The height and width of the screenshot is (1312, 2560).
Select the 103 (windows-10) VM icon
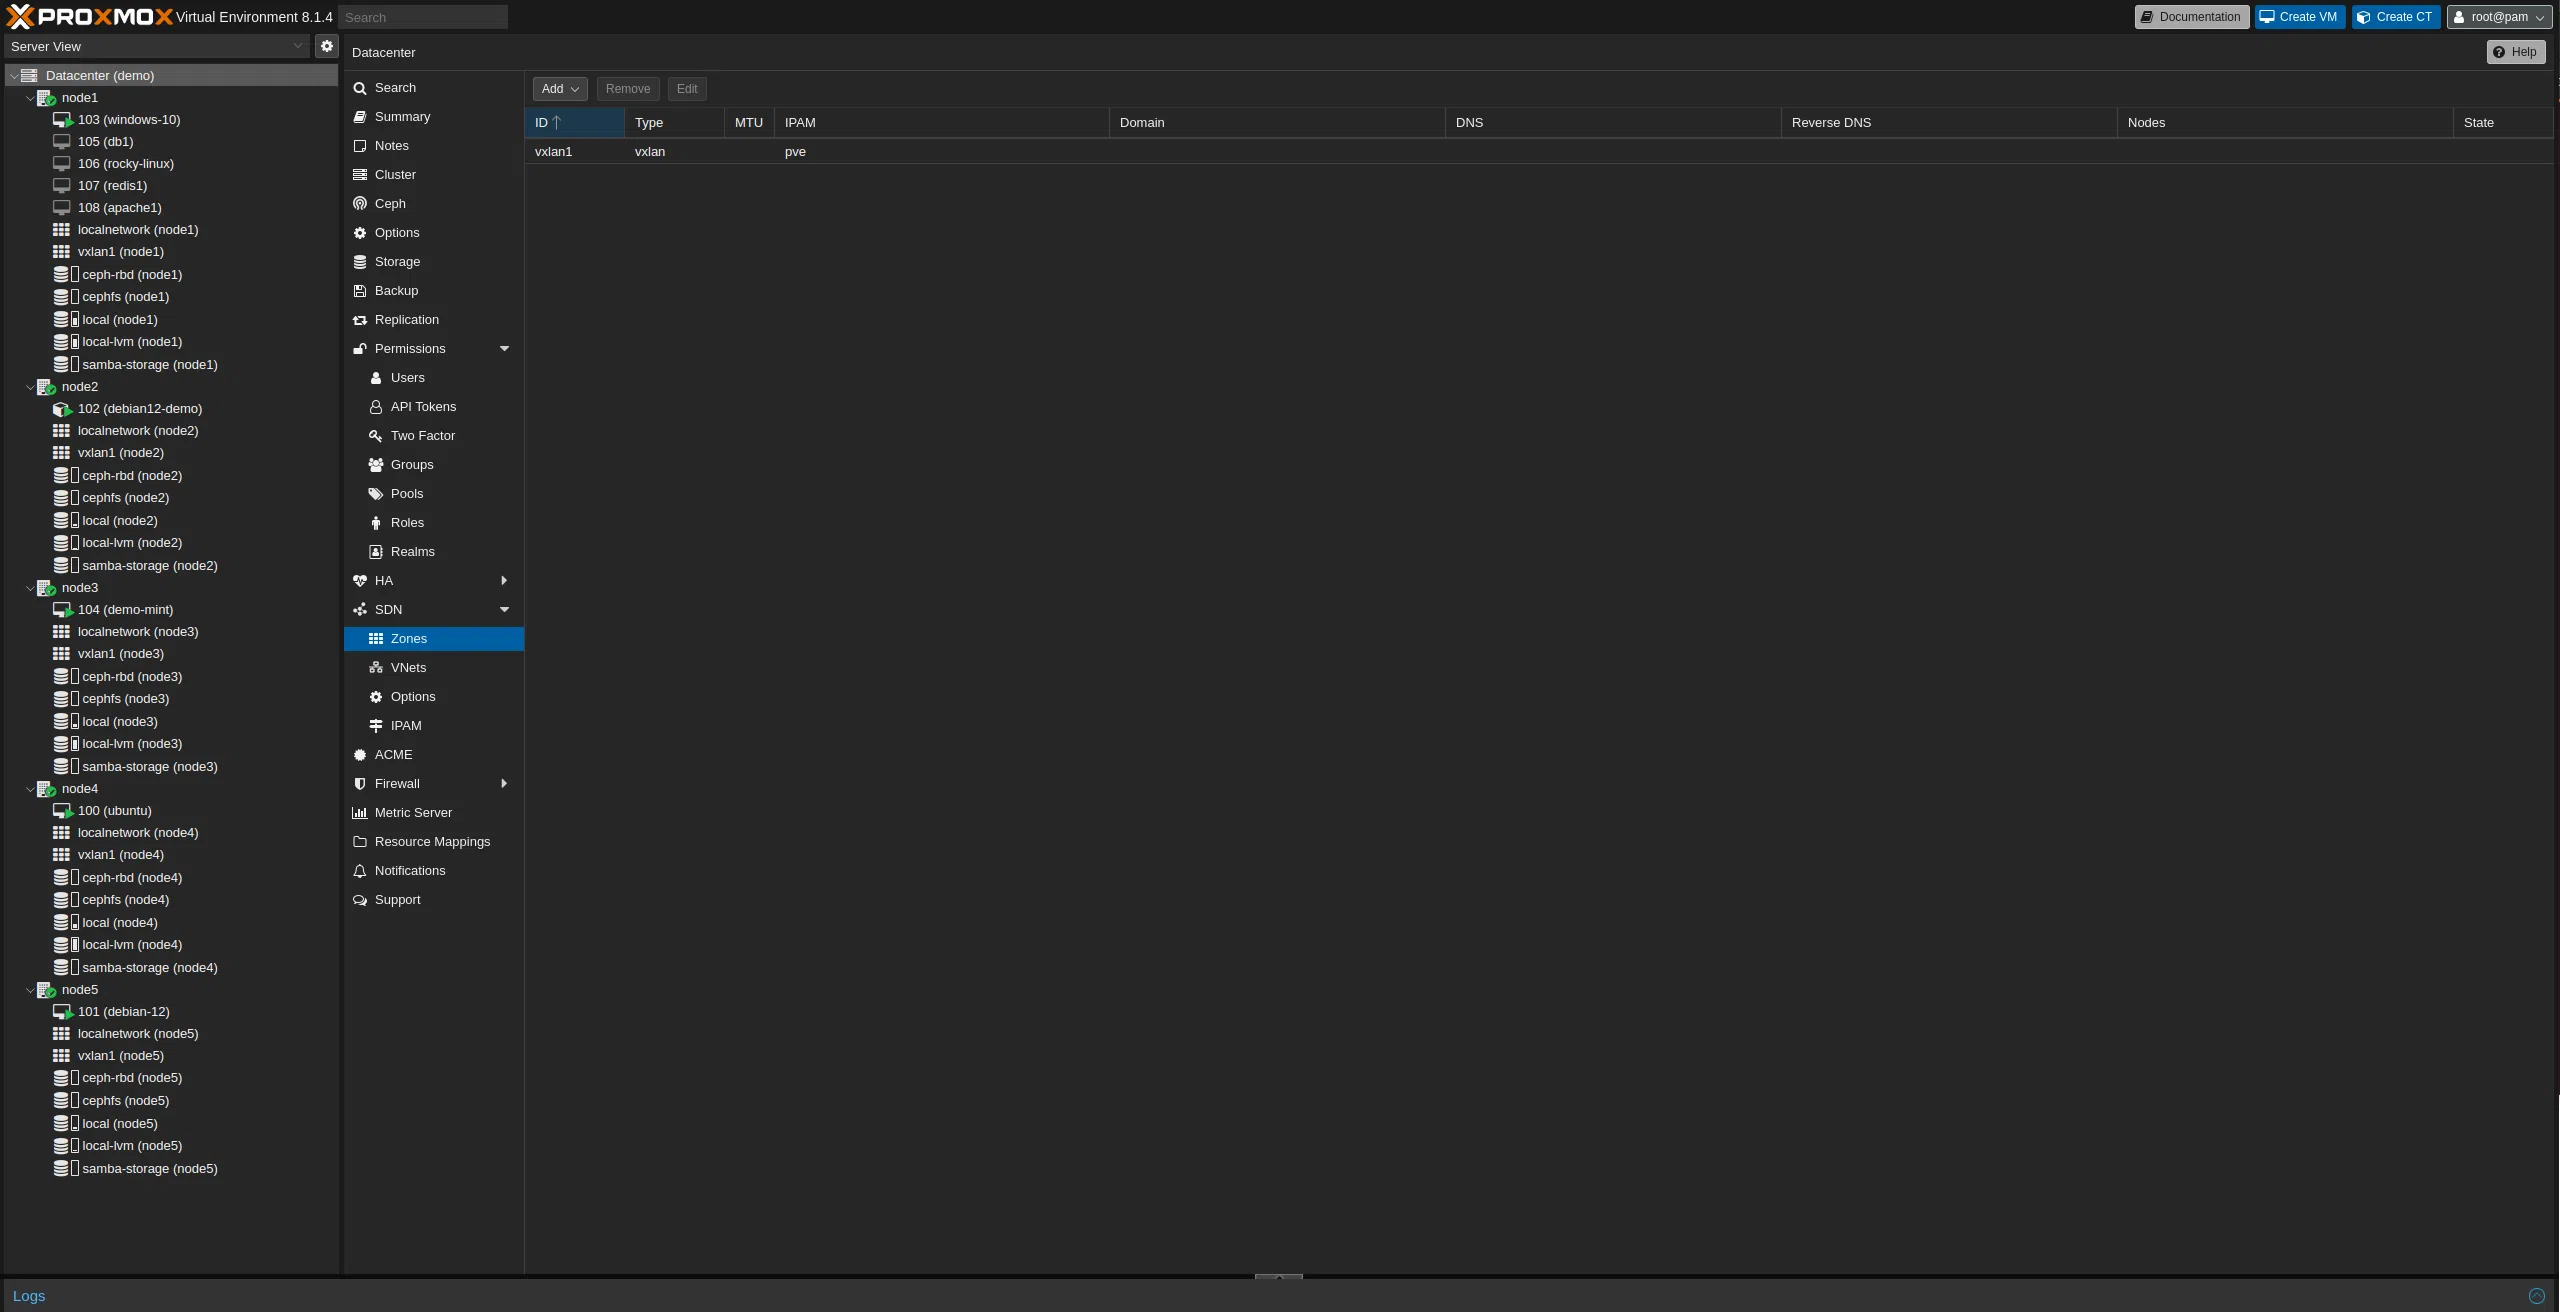click(x=62, y=120)
